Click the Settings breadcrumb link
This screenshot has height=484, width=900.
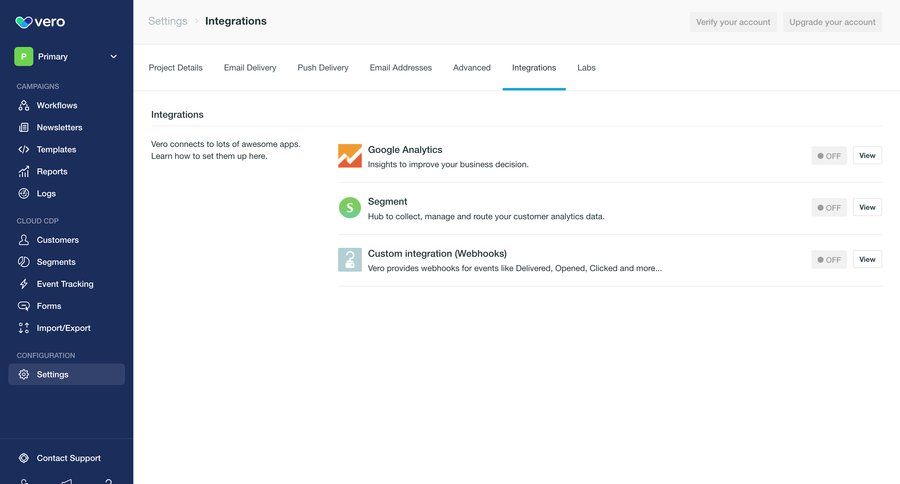tap(168, 21)
